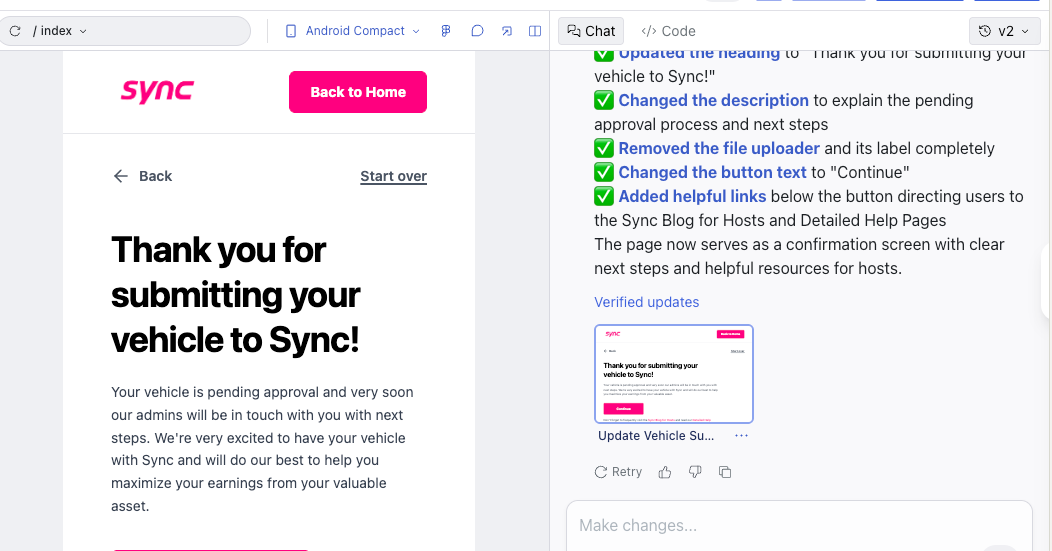Click the Figma icon in toolbar
This screenshot has height=551, width=1052.
tap(445, 31)
